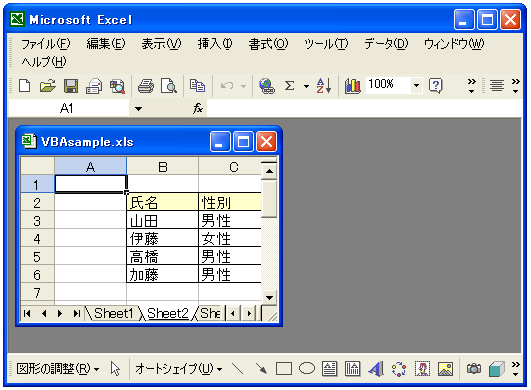Click the send-by-email icon next to Save
Screen dimensions: 531x390
(94, 86)
